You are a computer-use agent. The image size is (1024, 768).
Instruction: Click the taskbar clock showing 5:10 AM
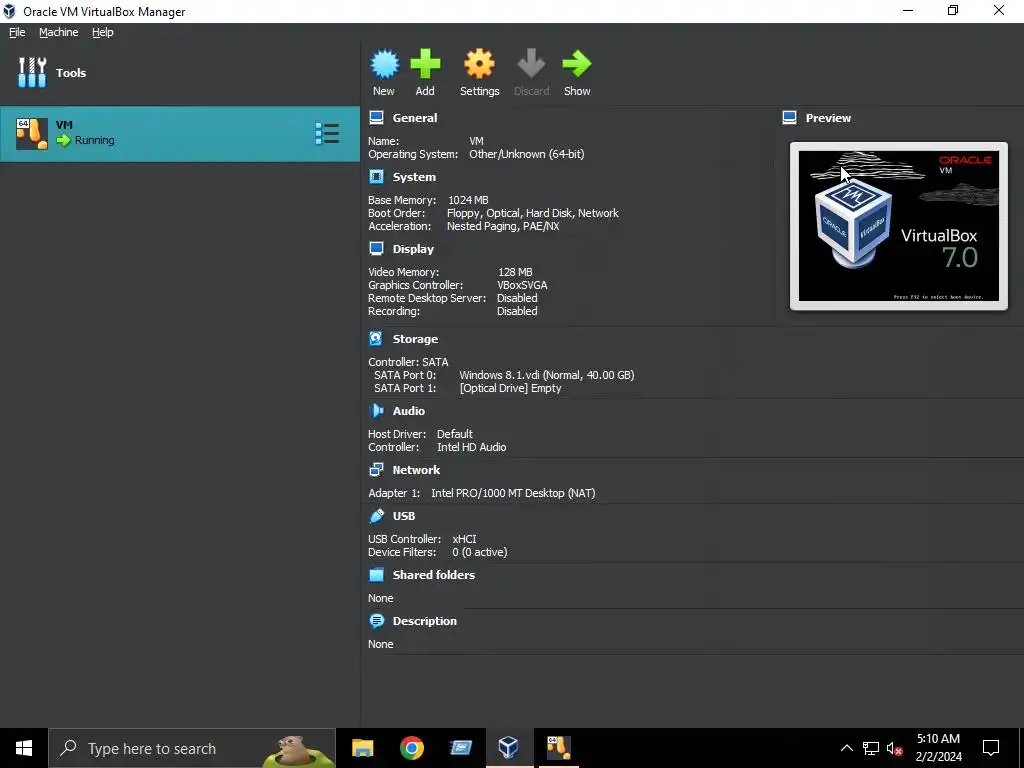(938, 748)
